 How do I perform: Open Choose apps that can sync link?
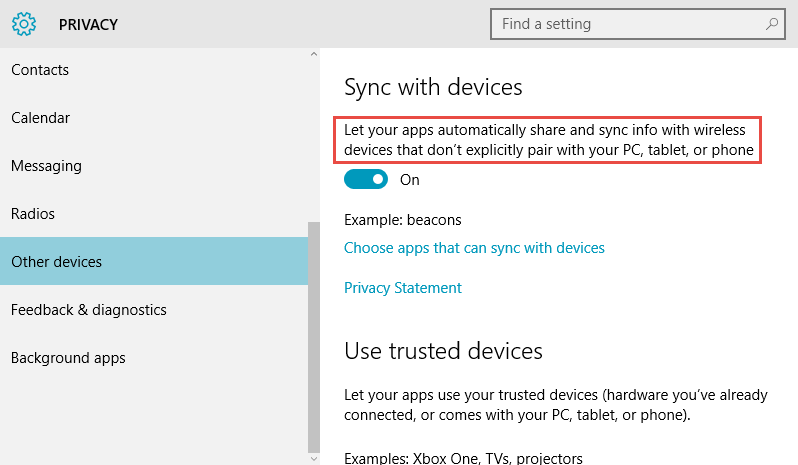click(x=474, y=248)
